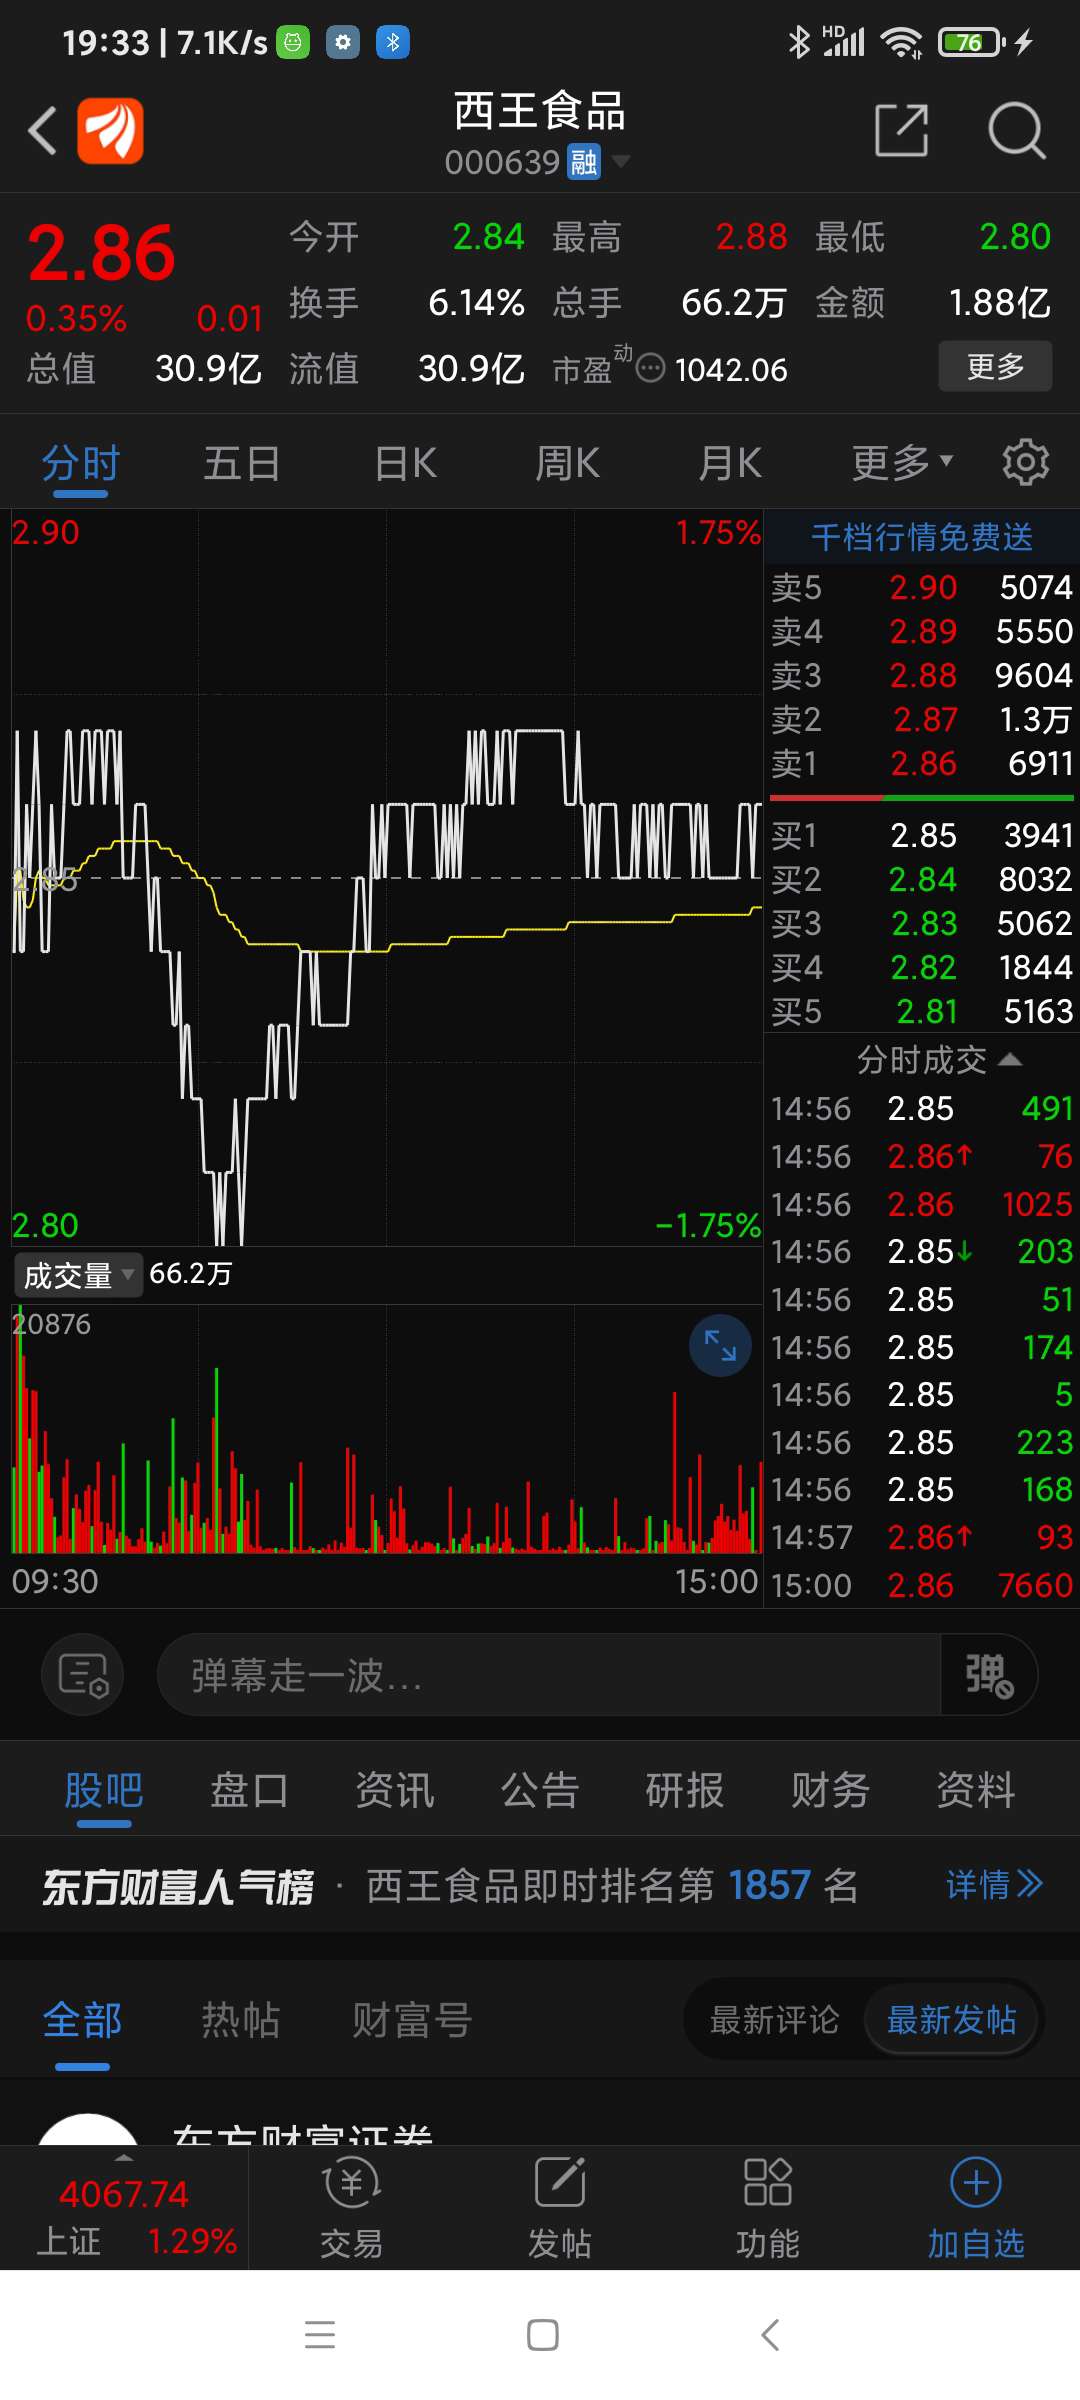Tap 买5 order row at 2.81
This screenshot has height=2400, width=1080.
point(921,1012)
